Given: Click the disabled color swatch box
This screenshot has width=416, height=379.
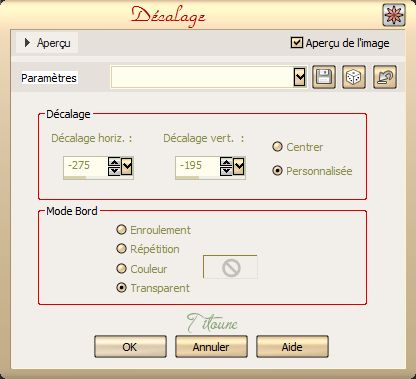Looking at the screenshot, I should pos(230,267).
